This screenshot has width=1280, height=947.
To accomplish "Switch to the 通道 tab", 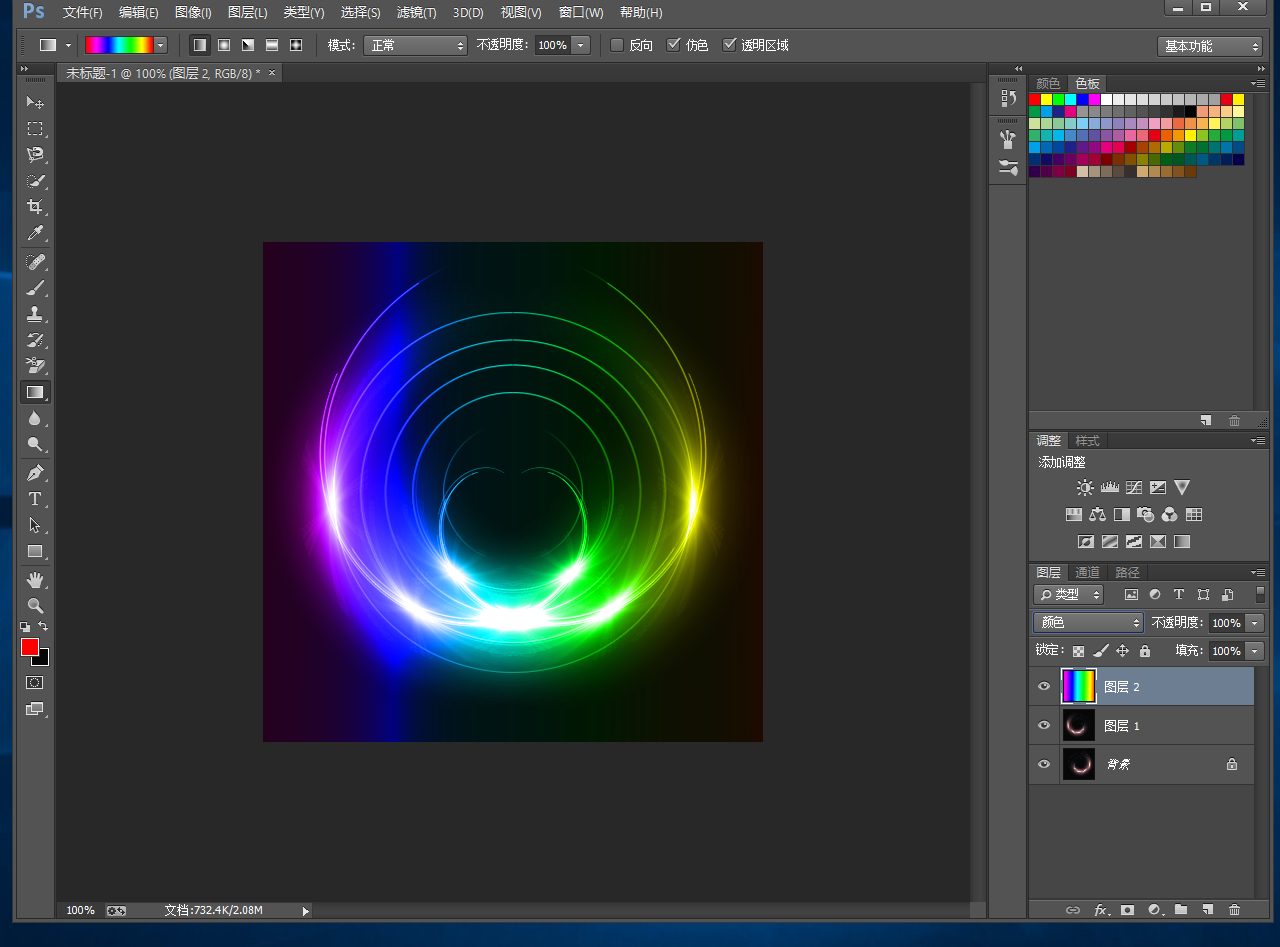I will pos(1088,572).
